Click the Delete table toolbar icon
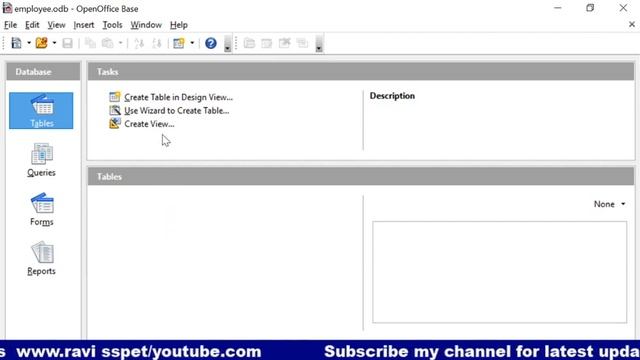This screenshot has height=360, width=640. pyautogui.click(x=284, y=43)
